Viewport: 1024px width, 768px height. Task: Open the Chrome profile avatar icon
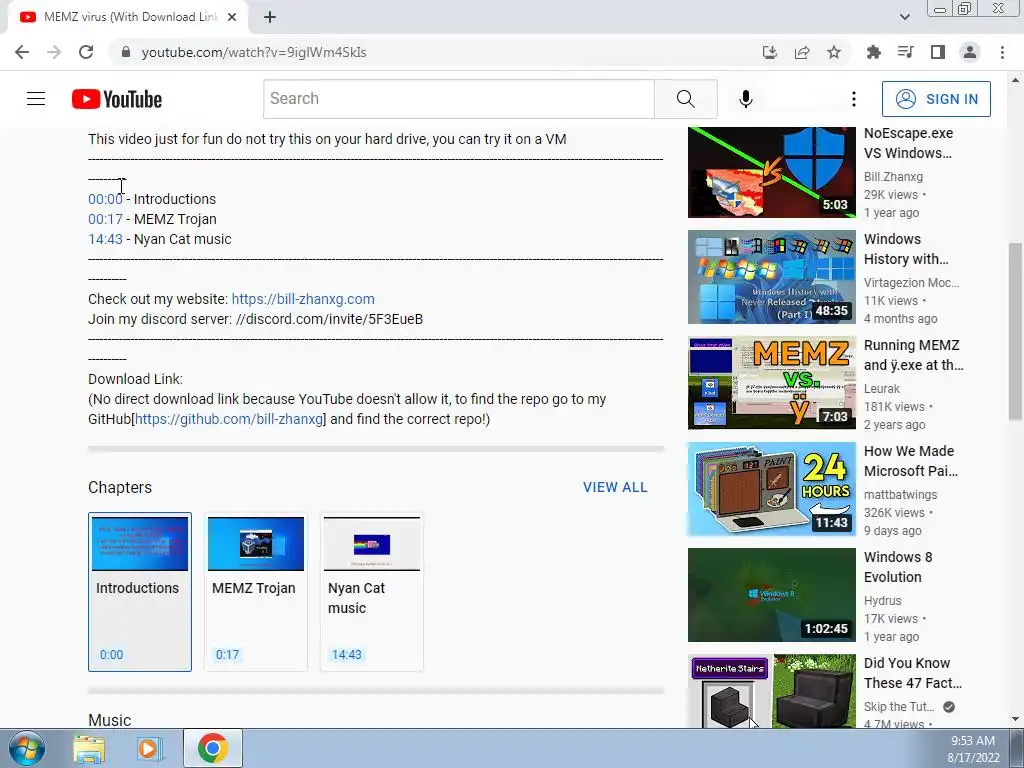[x=970, y=52]
